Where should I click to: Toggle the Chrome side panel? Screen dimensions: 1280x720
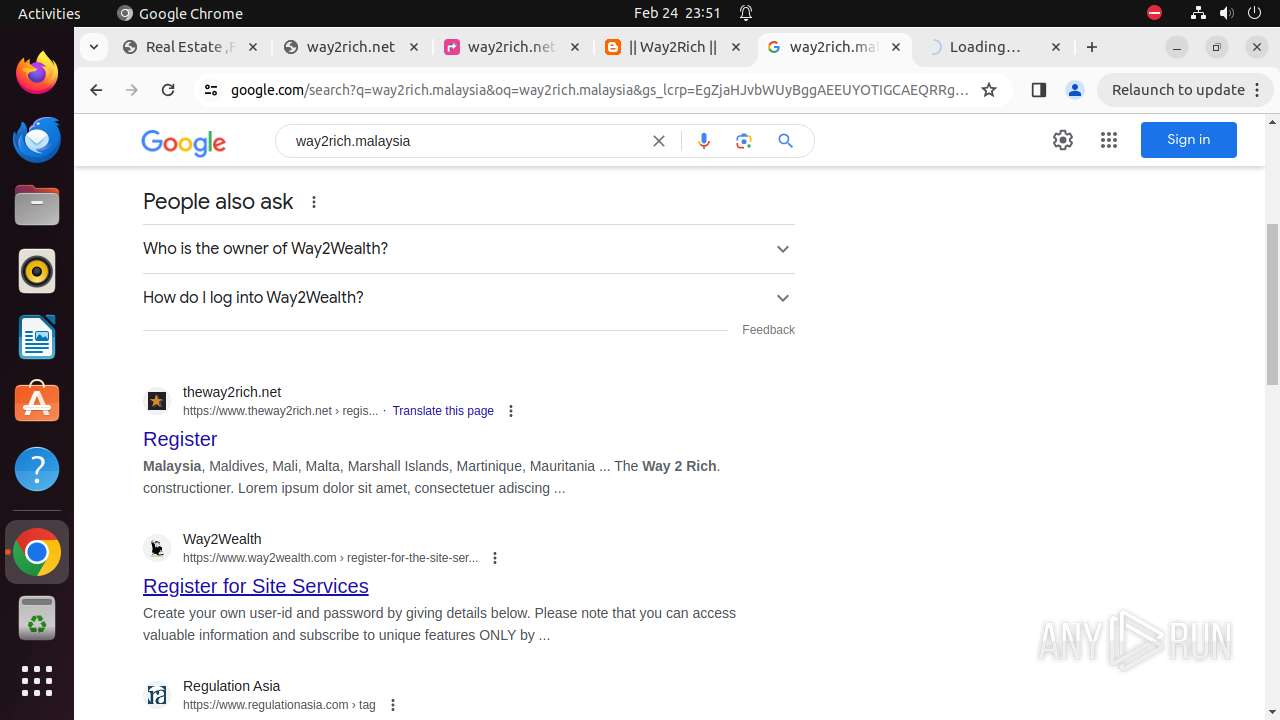1038,90
